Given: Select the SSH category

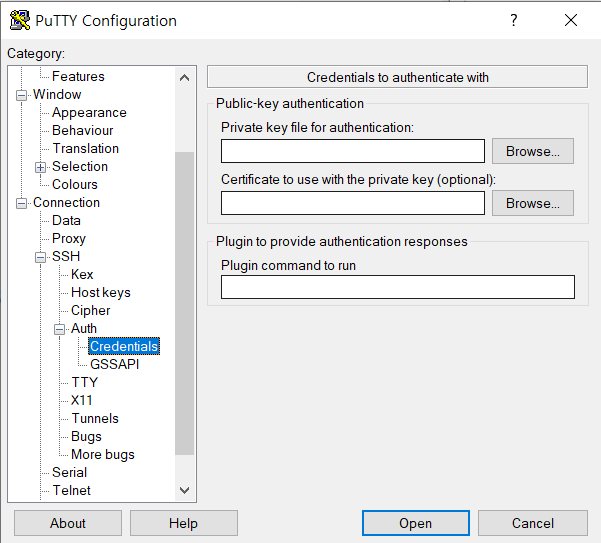Looking at the screenshot, I should (x=66, y=256).
